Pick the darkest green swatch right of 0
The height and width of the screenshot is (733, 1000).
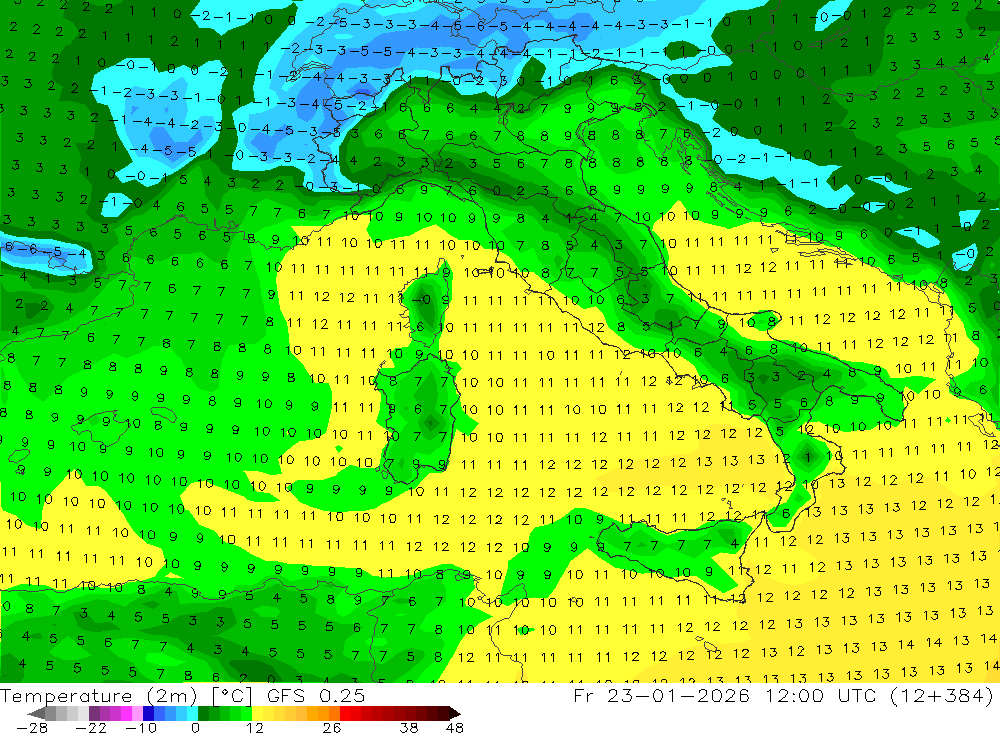[203, 714]
